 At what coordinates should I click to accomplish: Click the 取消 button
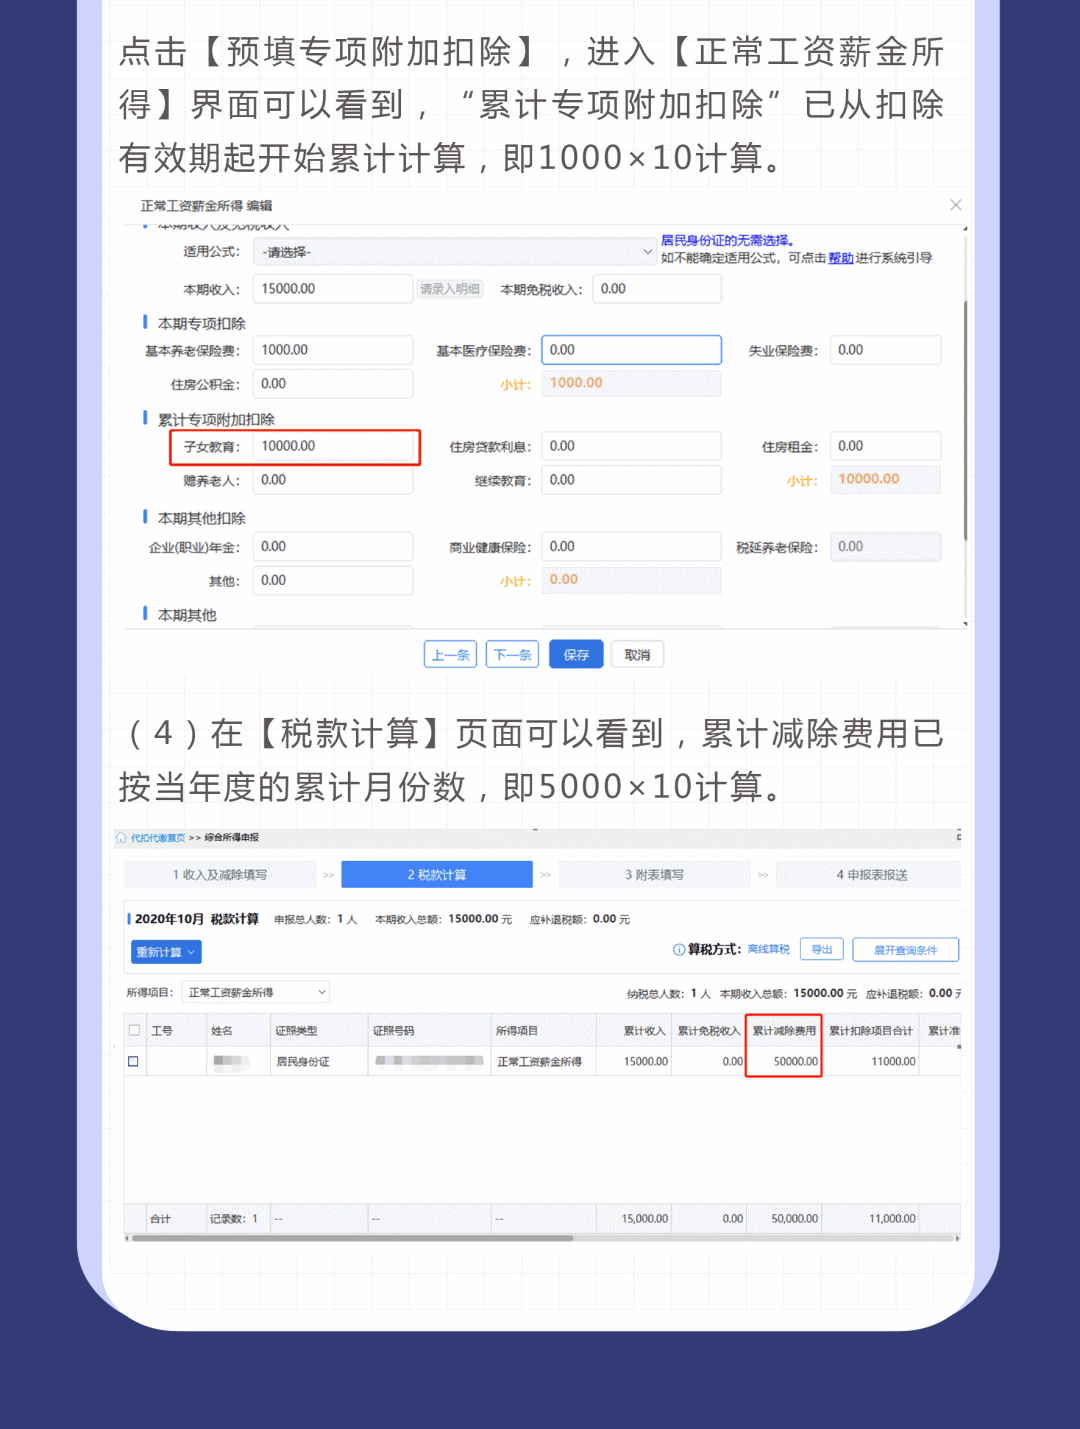point(637,655)
